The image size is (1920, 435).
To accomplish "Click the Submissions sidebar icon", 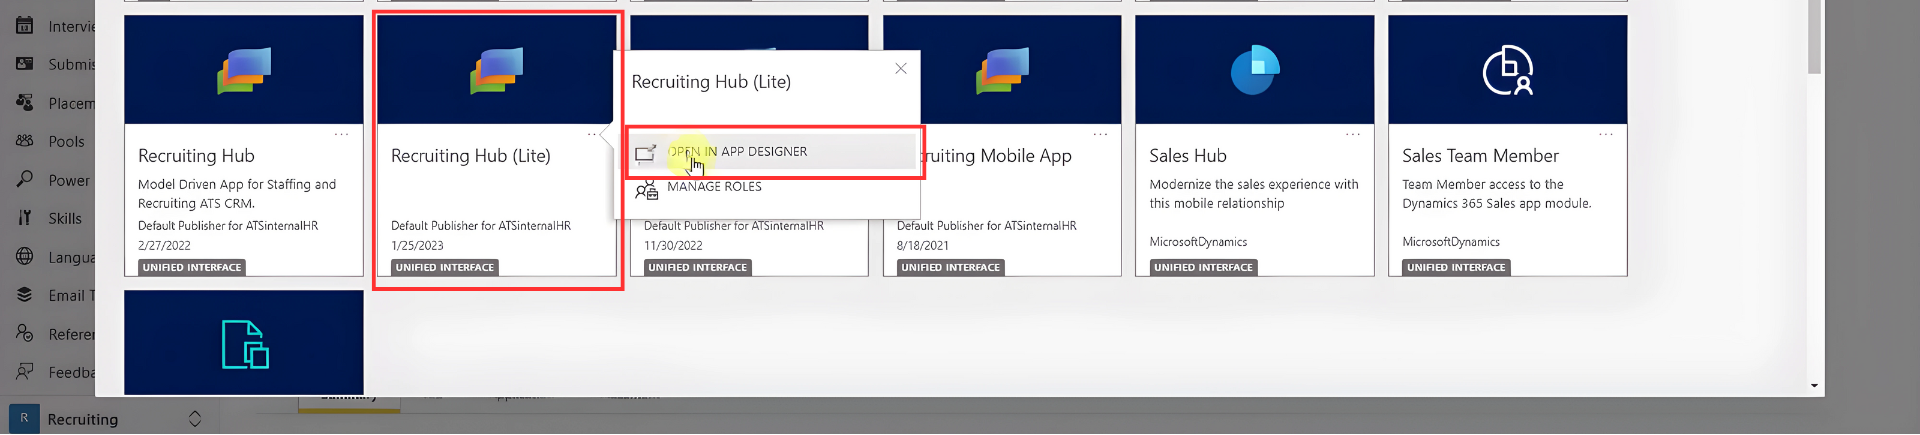I will (25, 64).
